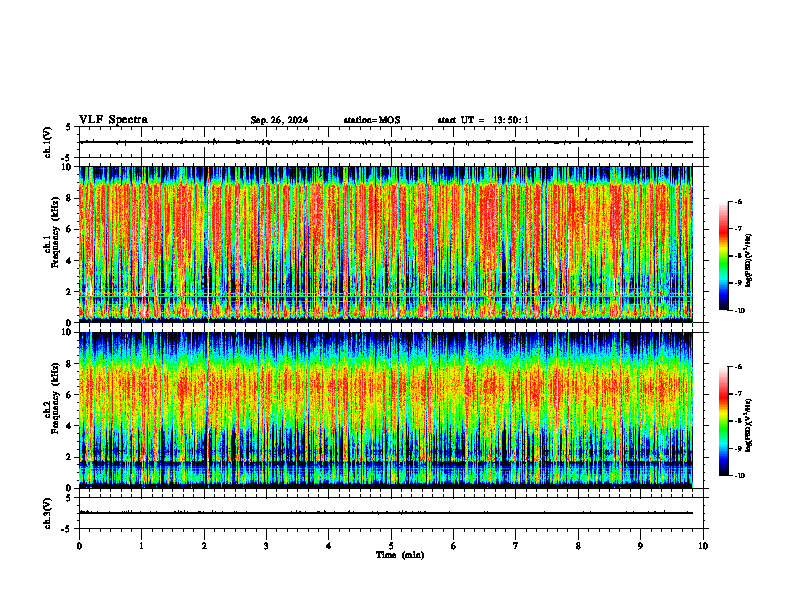Image resolution: width=792 pixels, height=612 pixels.
Task: Click time axis tick label "6"
Action: (454, 546)
